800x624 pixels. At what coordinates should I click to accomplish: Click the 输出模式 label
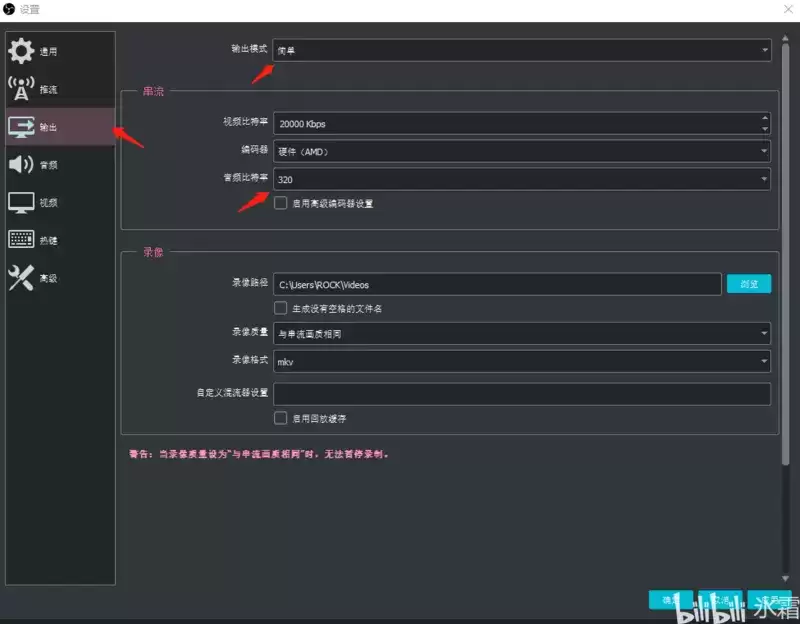[249, 48]
